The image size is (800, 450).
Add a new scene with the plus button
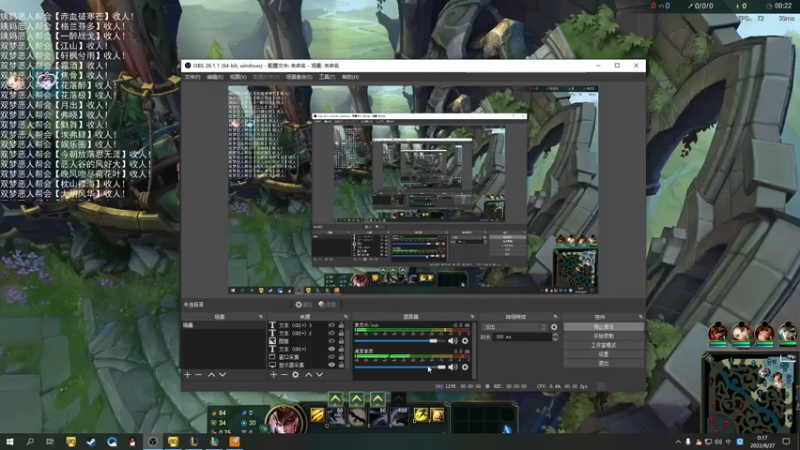187,374
